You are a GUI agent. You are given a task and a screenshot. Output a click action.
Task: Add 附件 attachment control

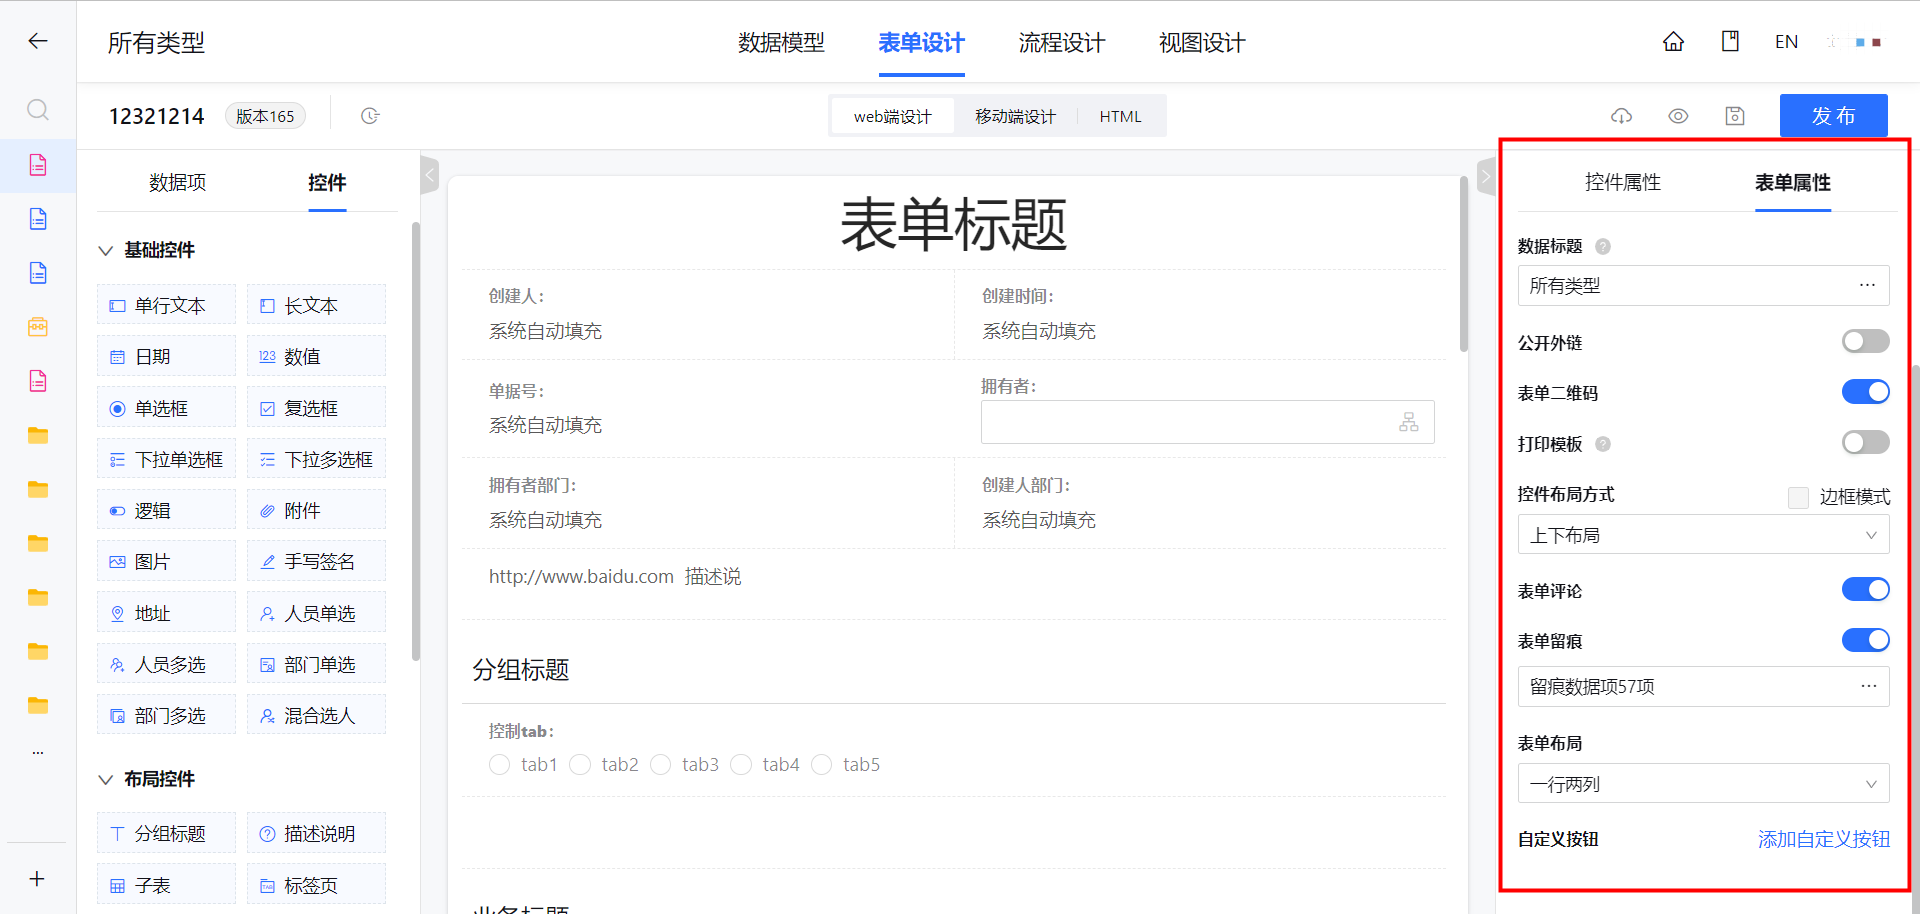(x=316, y=510)
